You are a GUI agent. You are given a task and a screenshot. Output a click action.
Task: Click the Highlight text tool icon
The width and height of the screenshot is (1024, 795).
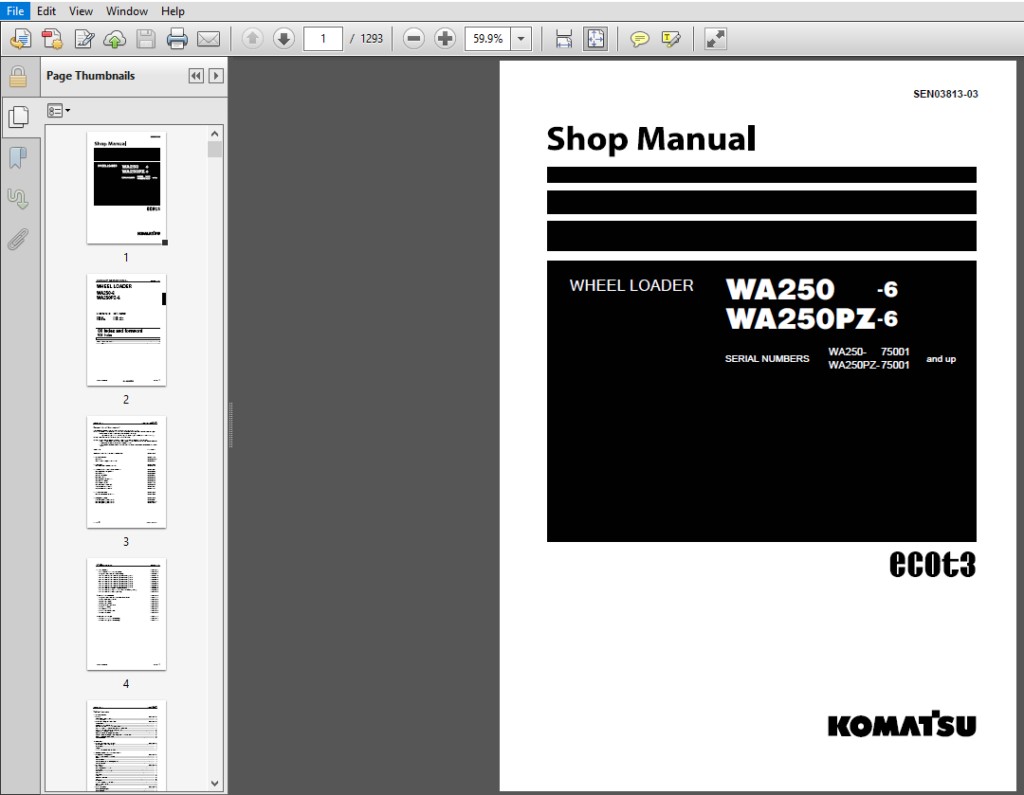671,39
